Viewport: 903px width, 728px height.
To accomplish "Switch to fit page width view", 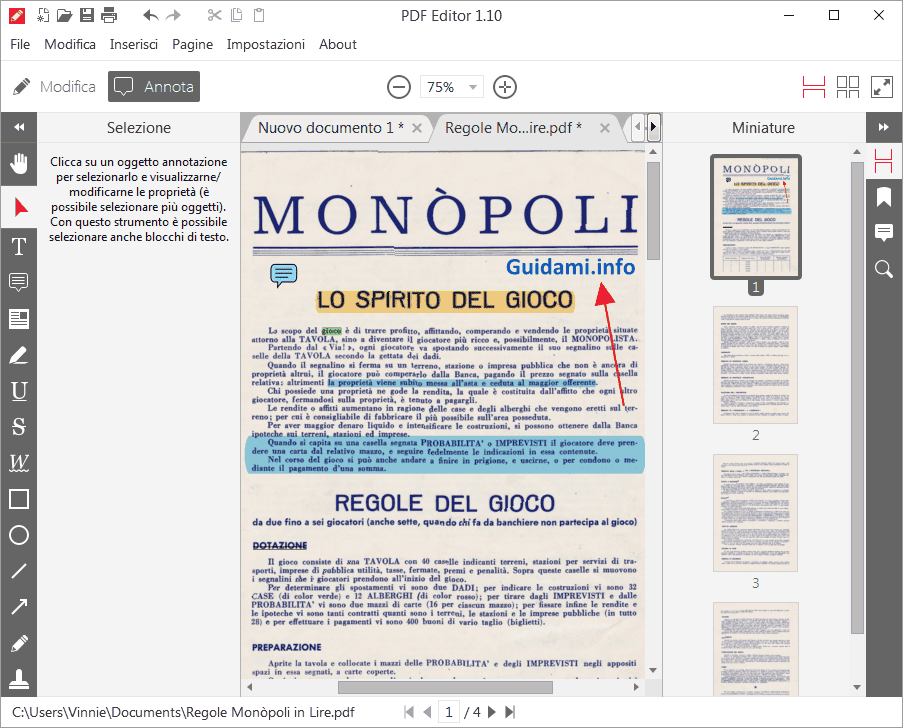I will [814, 87].
